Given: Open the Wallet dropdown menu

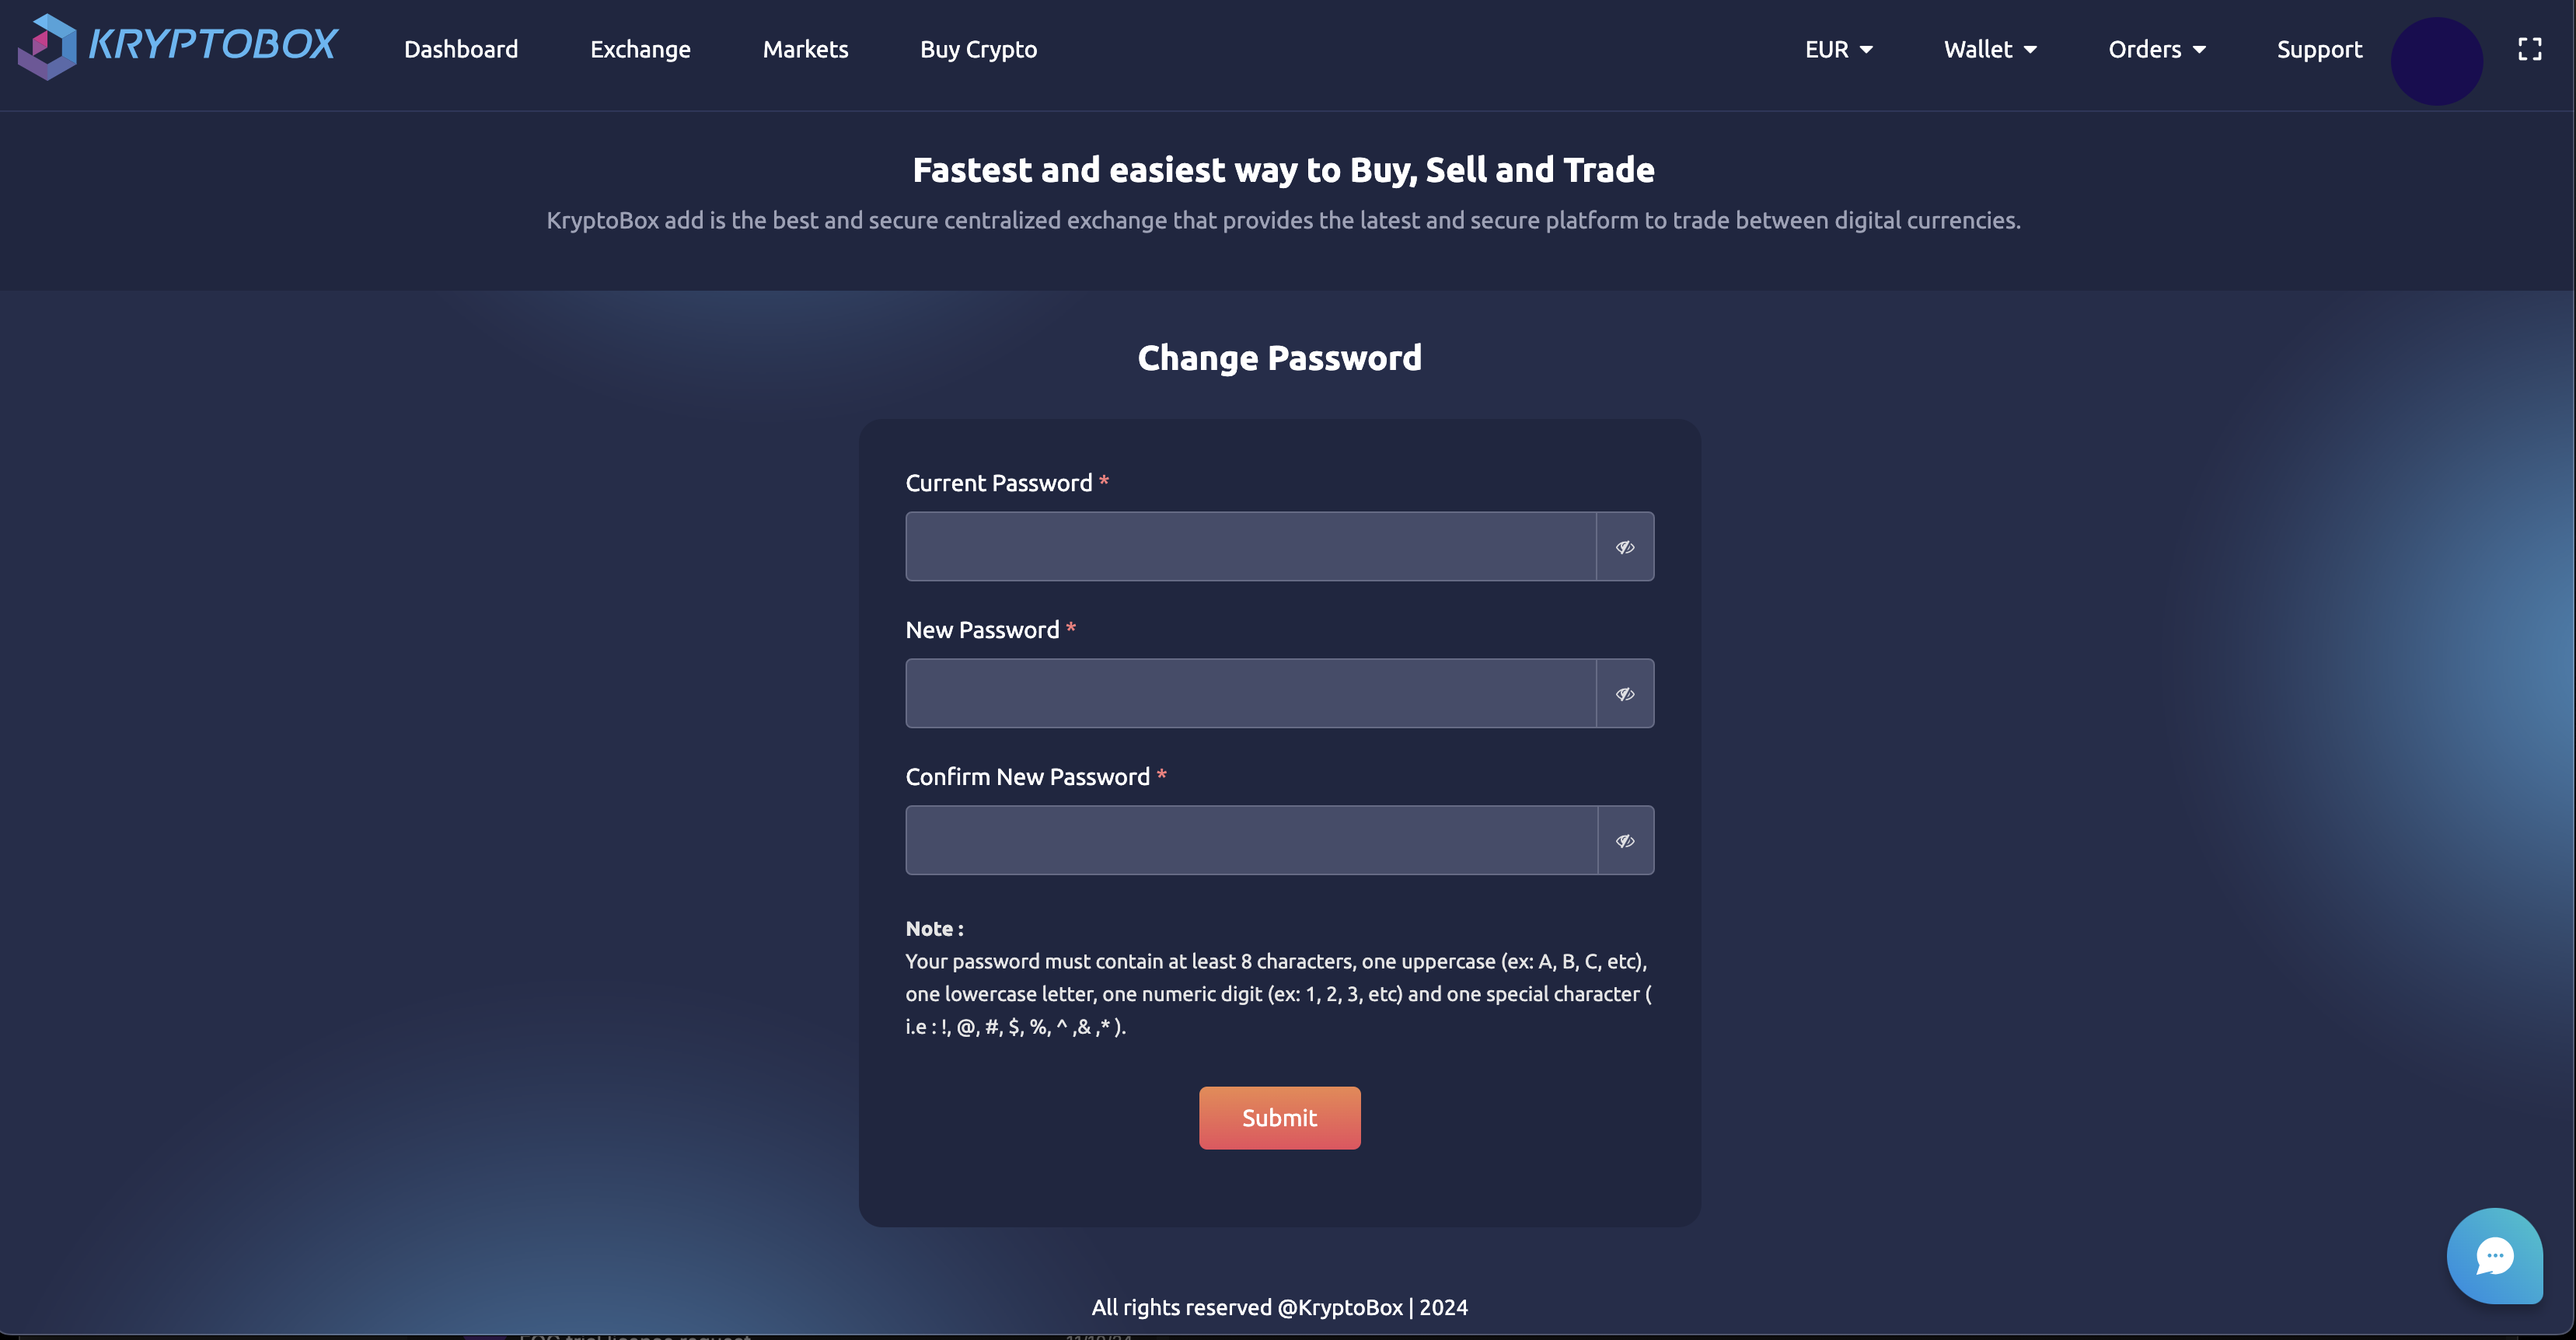Looking at the screenshot, I should pos(1990,49).
